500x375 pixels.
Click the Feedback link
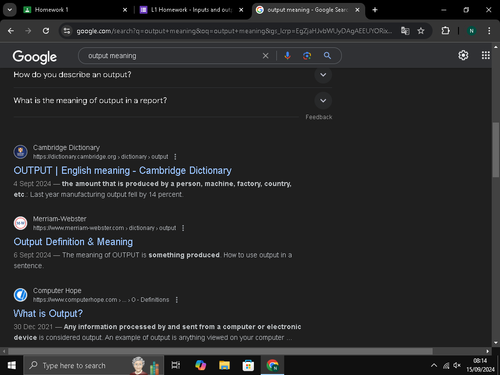tap(319, 117)
